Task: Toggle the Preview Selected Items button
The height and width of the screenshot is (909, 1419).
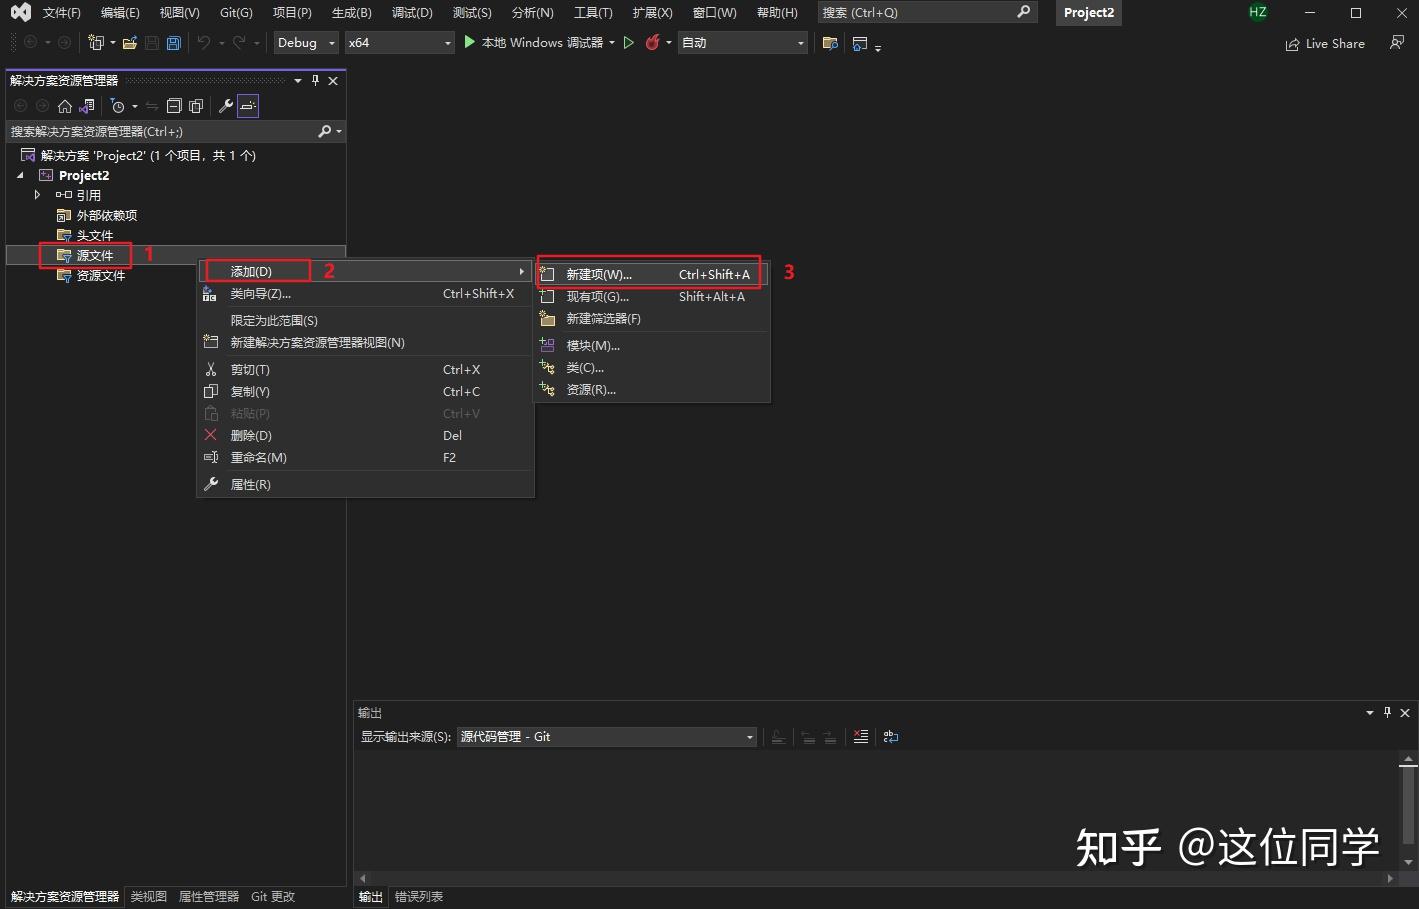Action: click(x=248, y=106)
